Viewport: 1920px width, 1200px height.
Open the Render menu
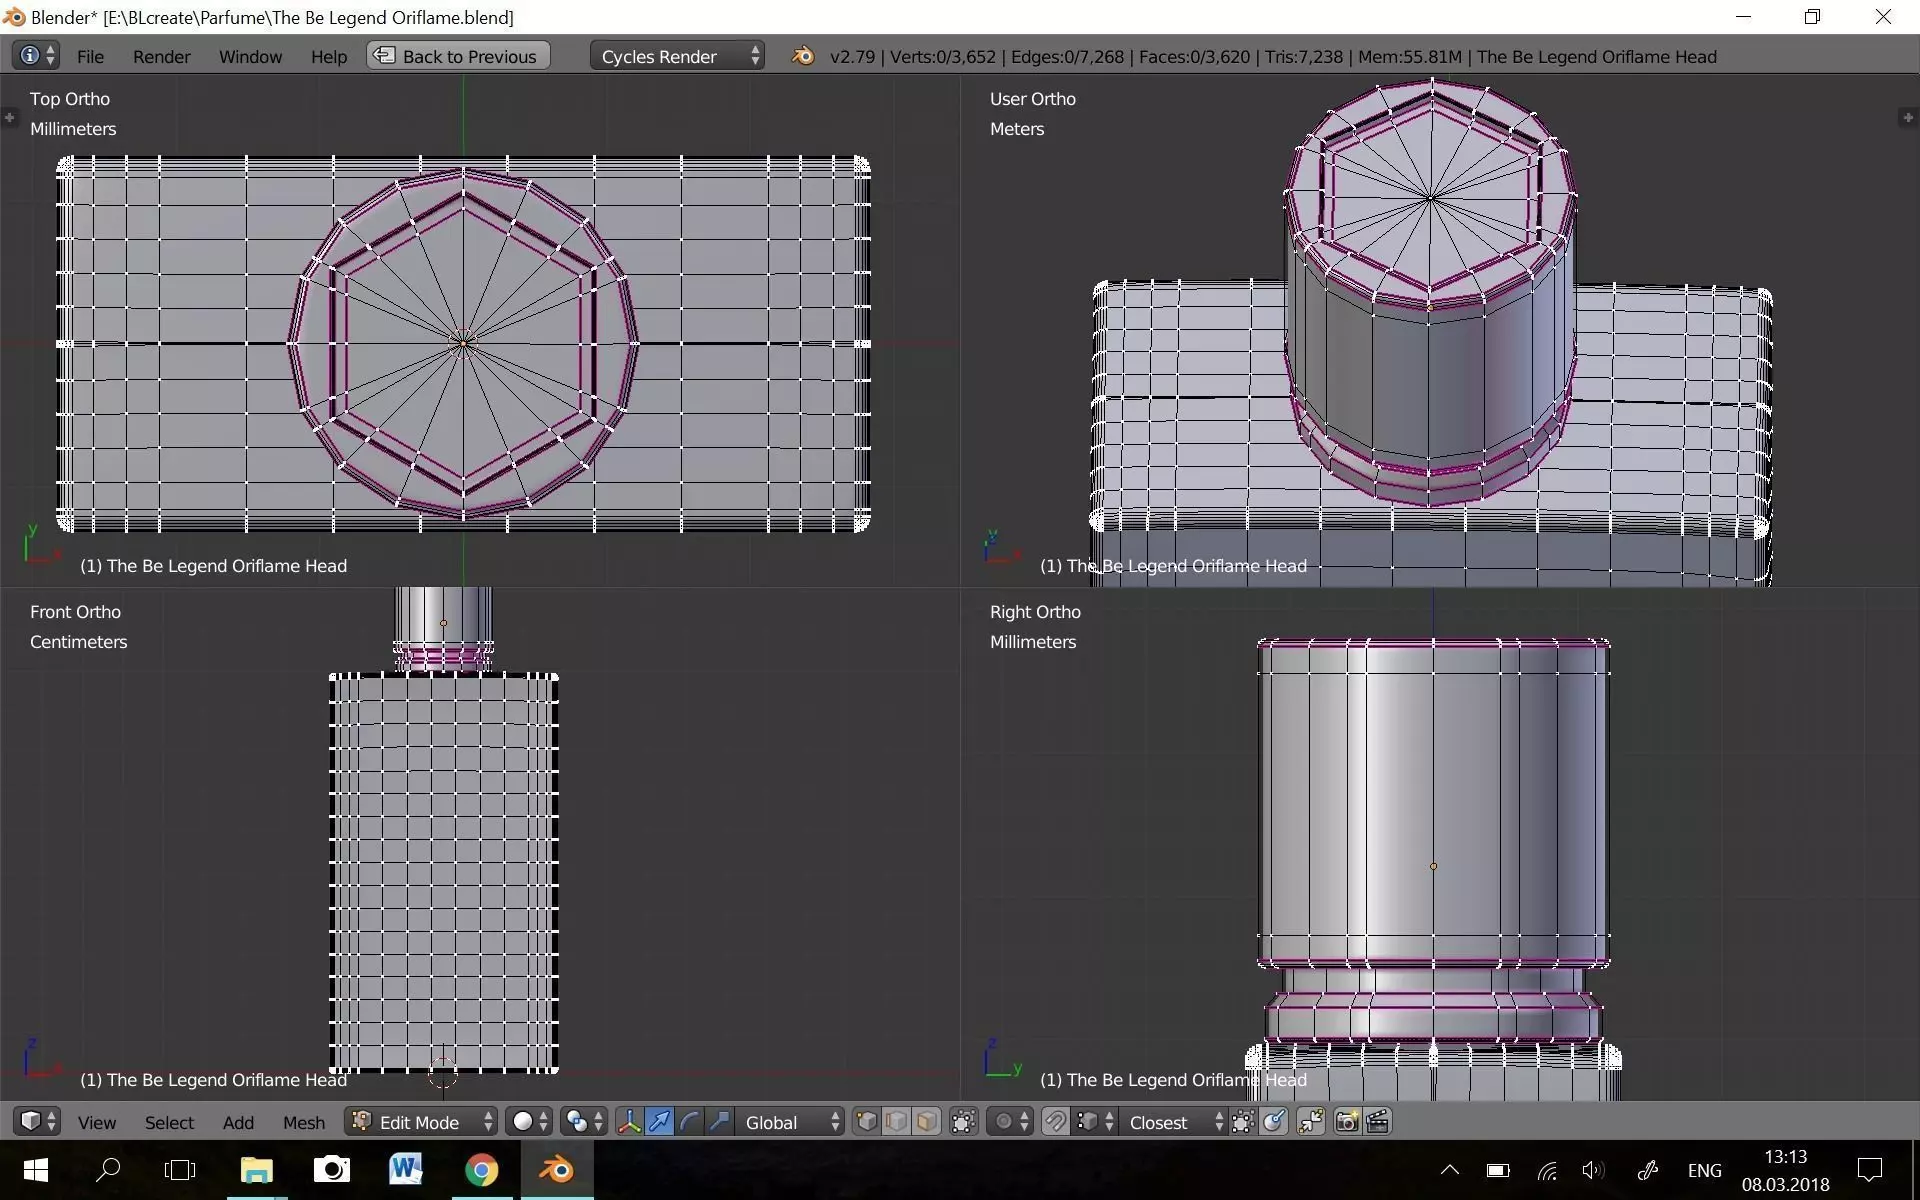click(x=161, y=57)
